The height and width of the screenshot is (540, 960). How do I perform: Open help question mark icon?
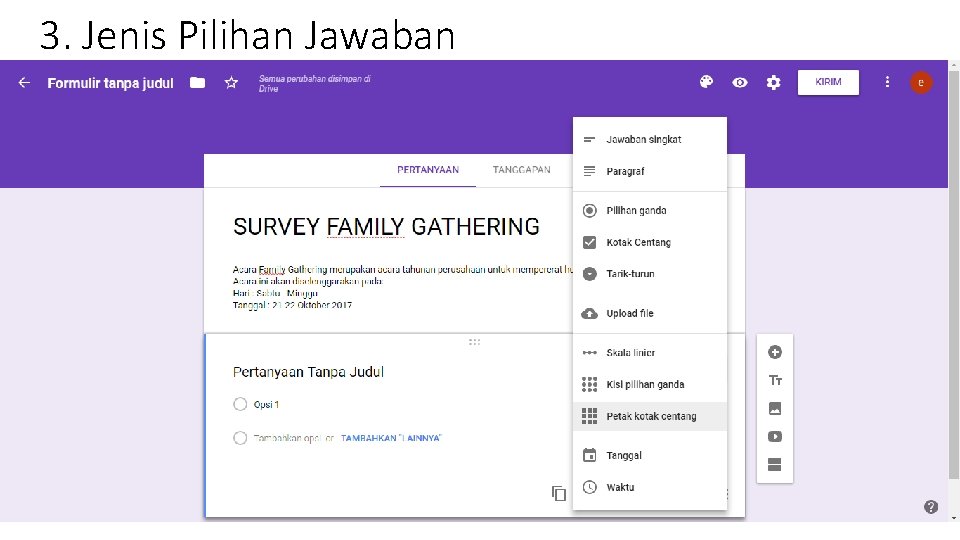coord(931,507)
